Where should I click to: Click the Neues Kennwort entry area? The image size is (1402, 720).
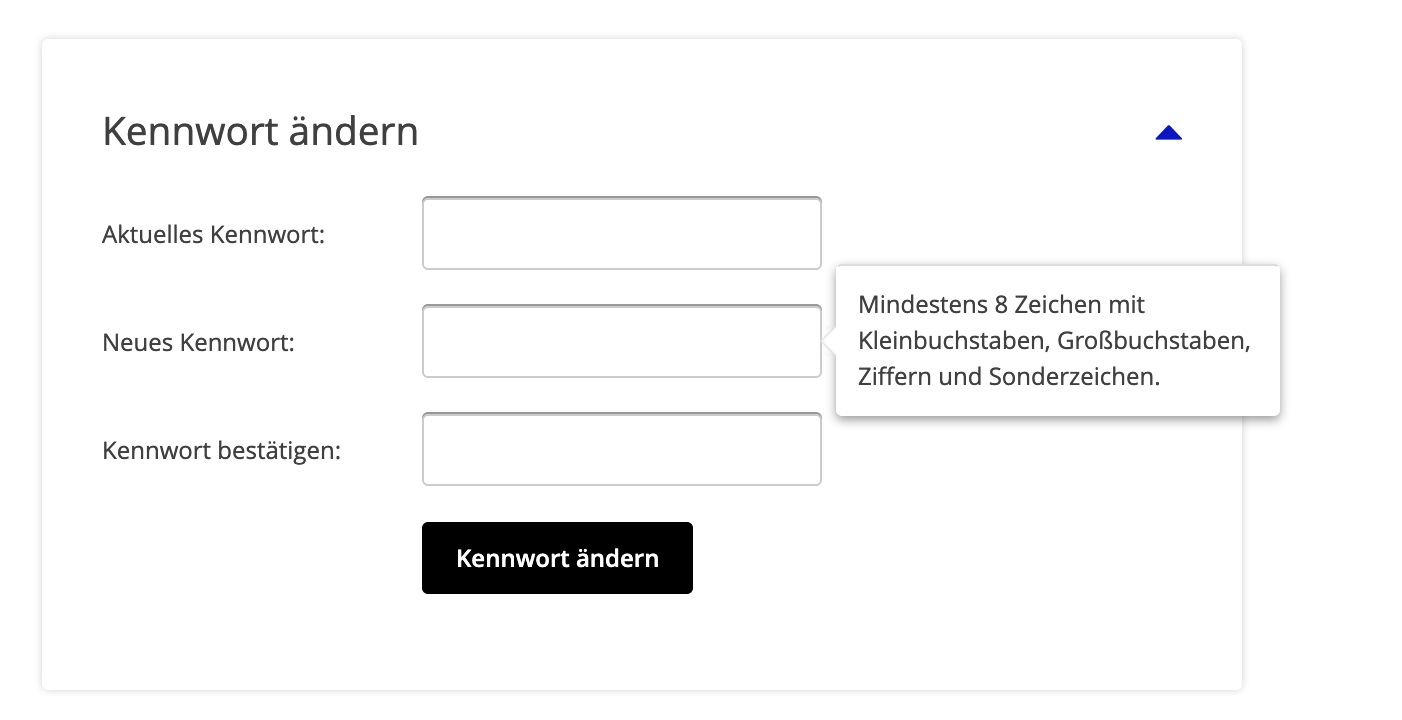(621, 341)
